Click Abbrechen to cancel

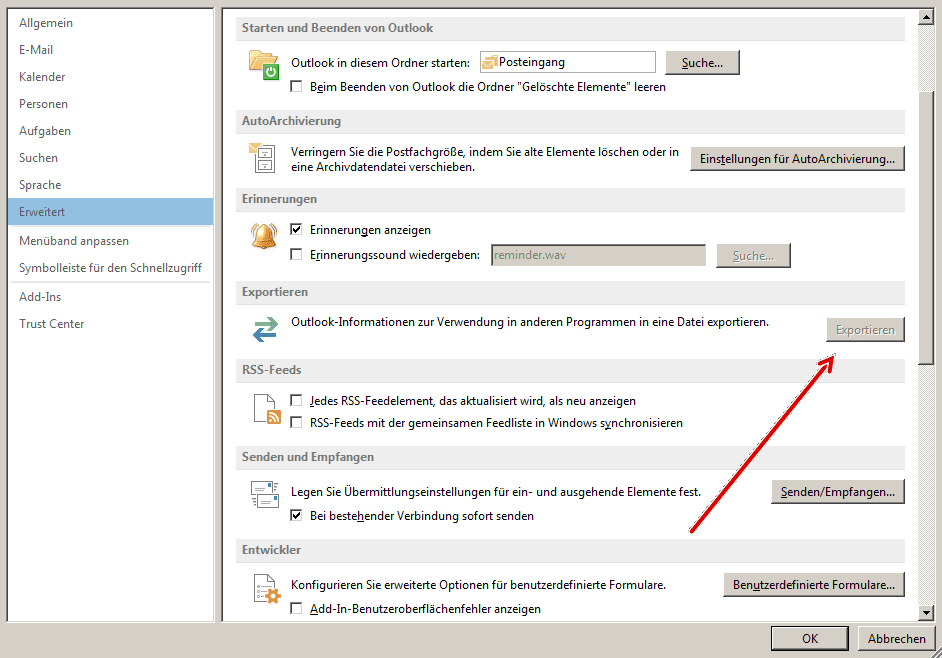pos(897,639)
